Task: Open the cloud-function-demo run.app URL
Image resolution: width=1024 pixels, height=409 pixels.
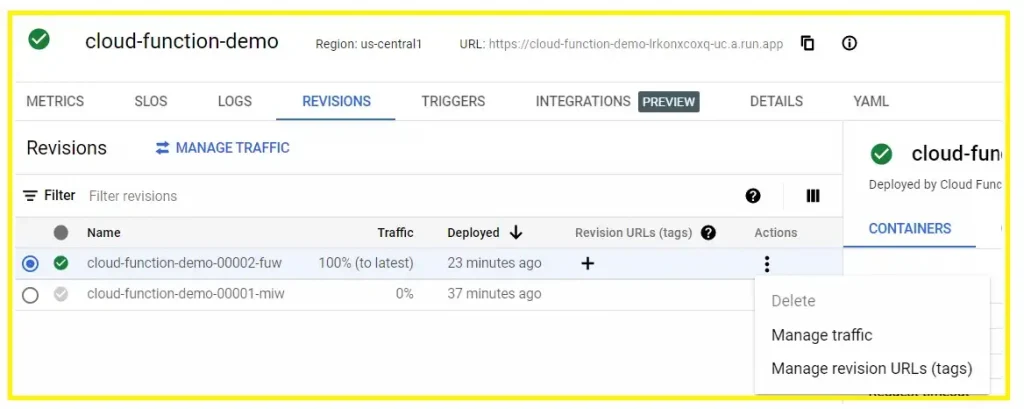Action: (x=635, y=44)
